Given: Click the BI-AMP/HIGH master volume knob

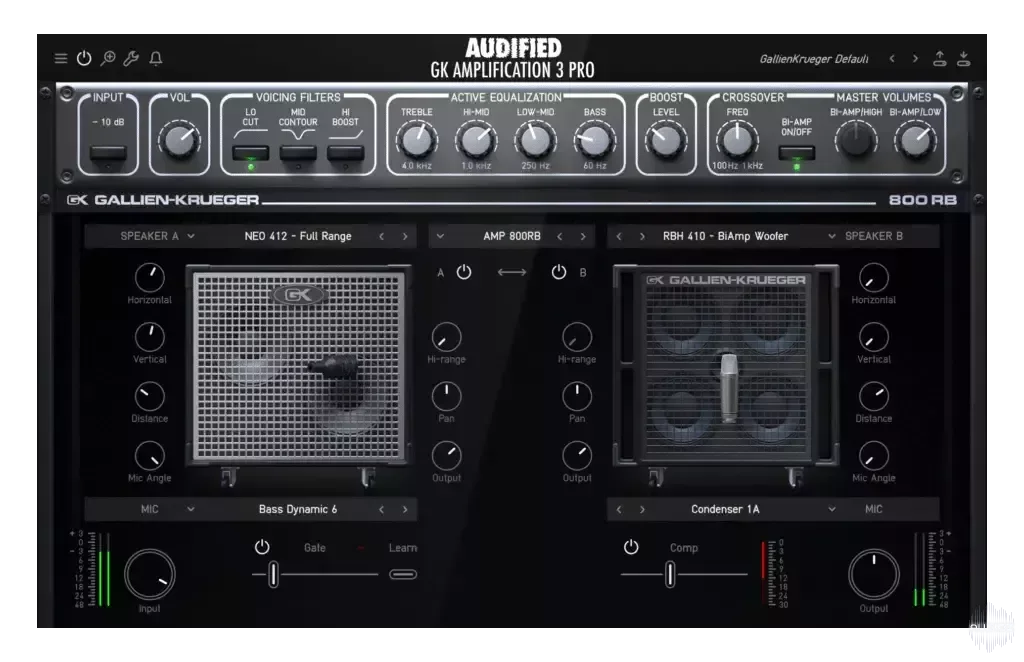Looking at the screenshot, I should pos(856,140).
